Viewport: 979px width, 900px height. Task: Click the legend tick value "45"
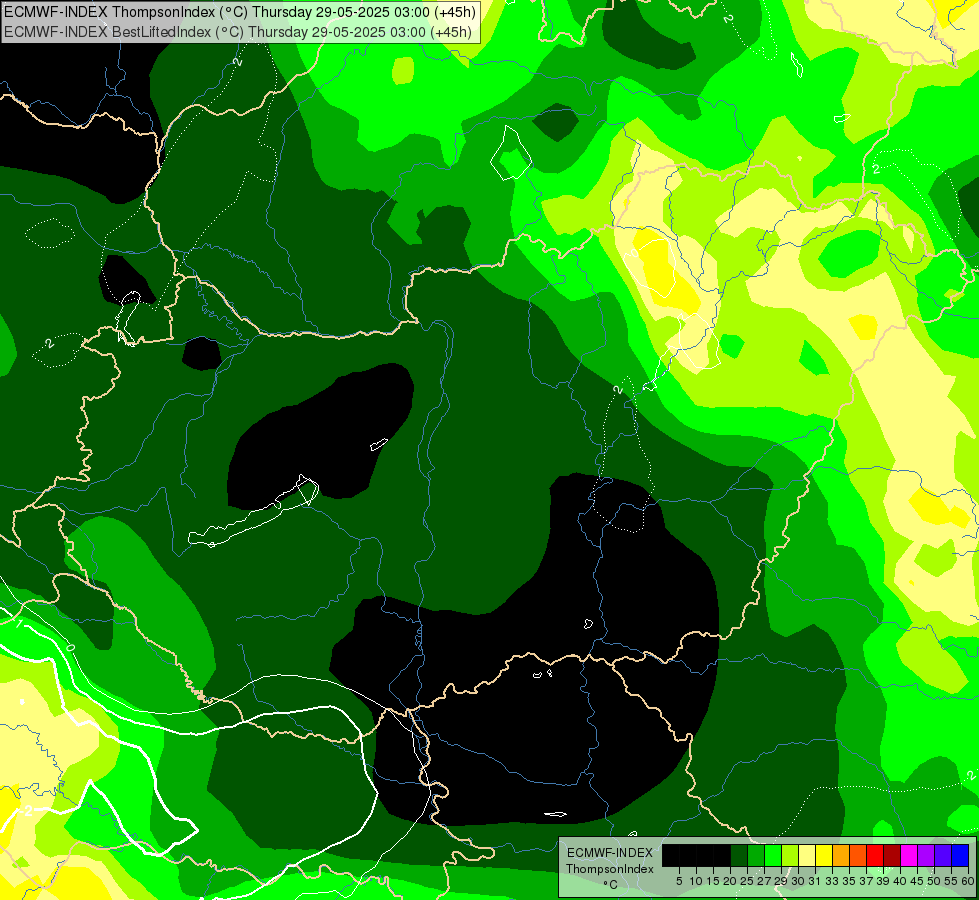[918, 881]
